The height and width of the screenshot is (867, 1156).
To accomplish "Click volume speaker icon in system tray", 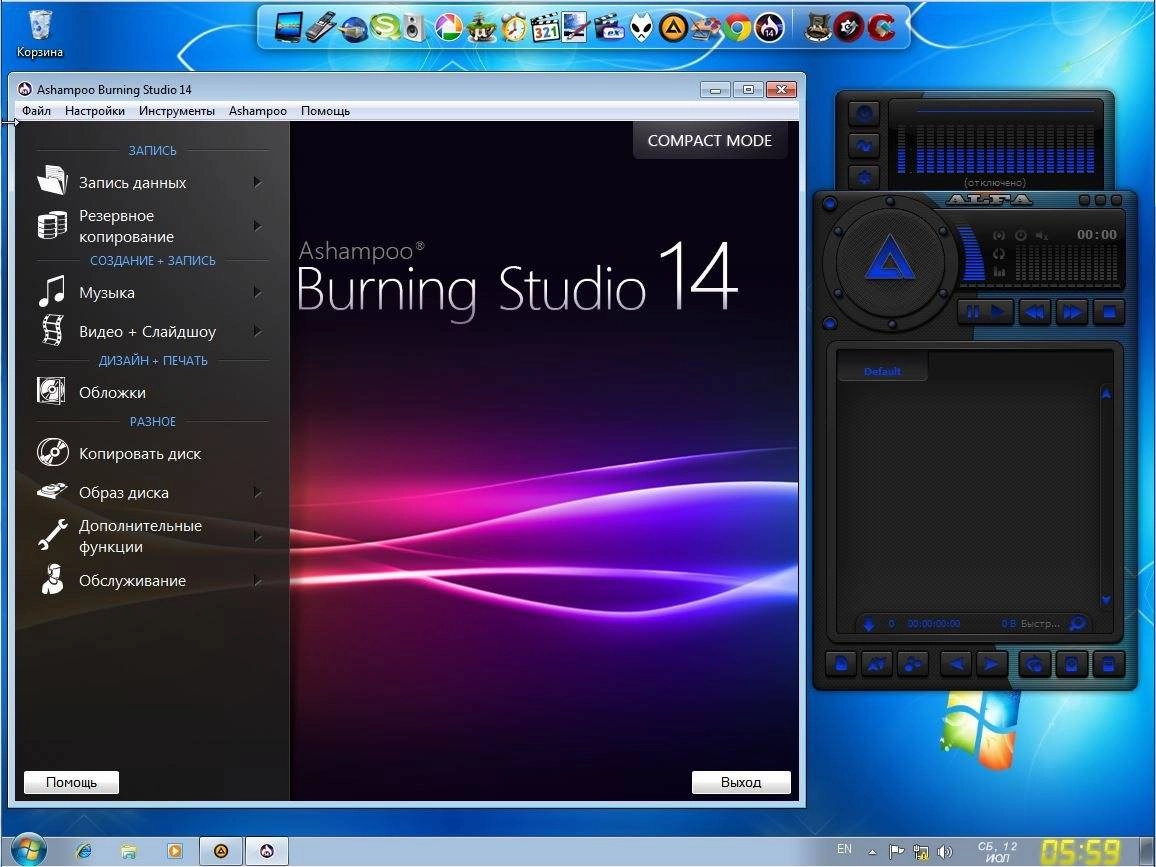I will coord(944,852).
